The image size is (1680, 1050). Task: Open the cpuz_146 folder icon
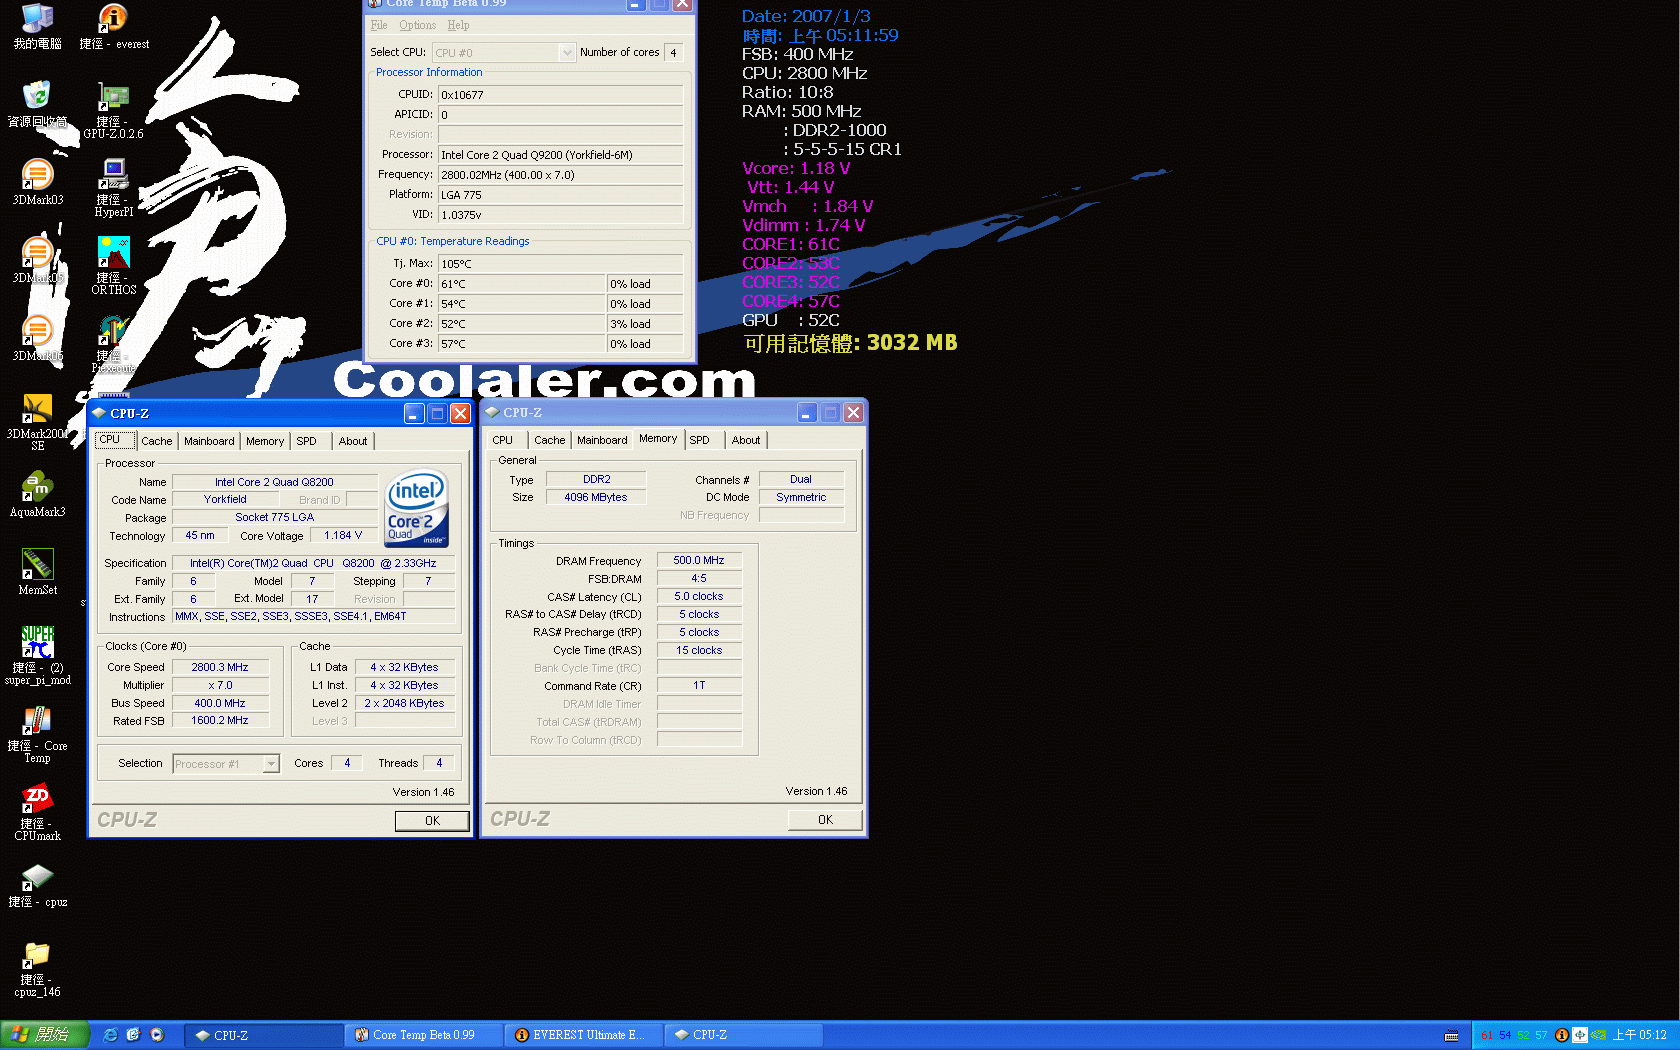(37, 968)
